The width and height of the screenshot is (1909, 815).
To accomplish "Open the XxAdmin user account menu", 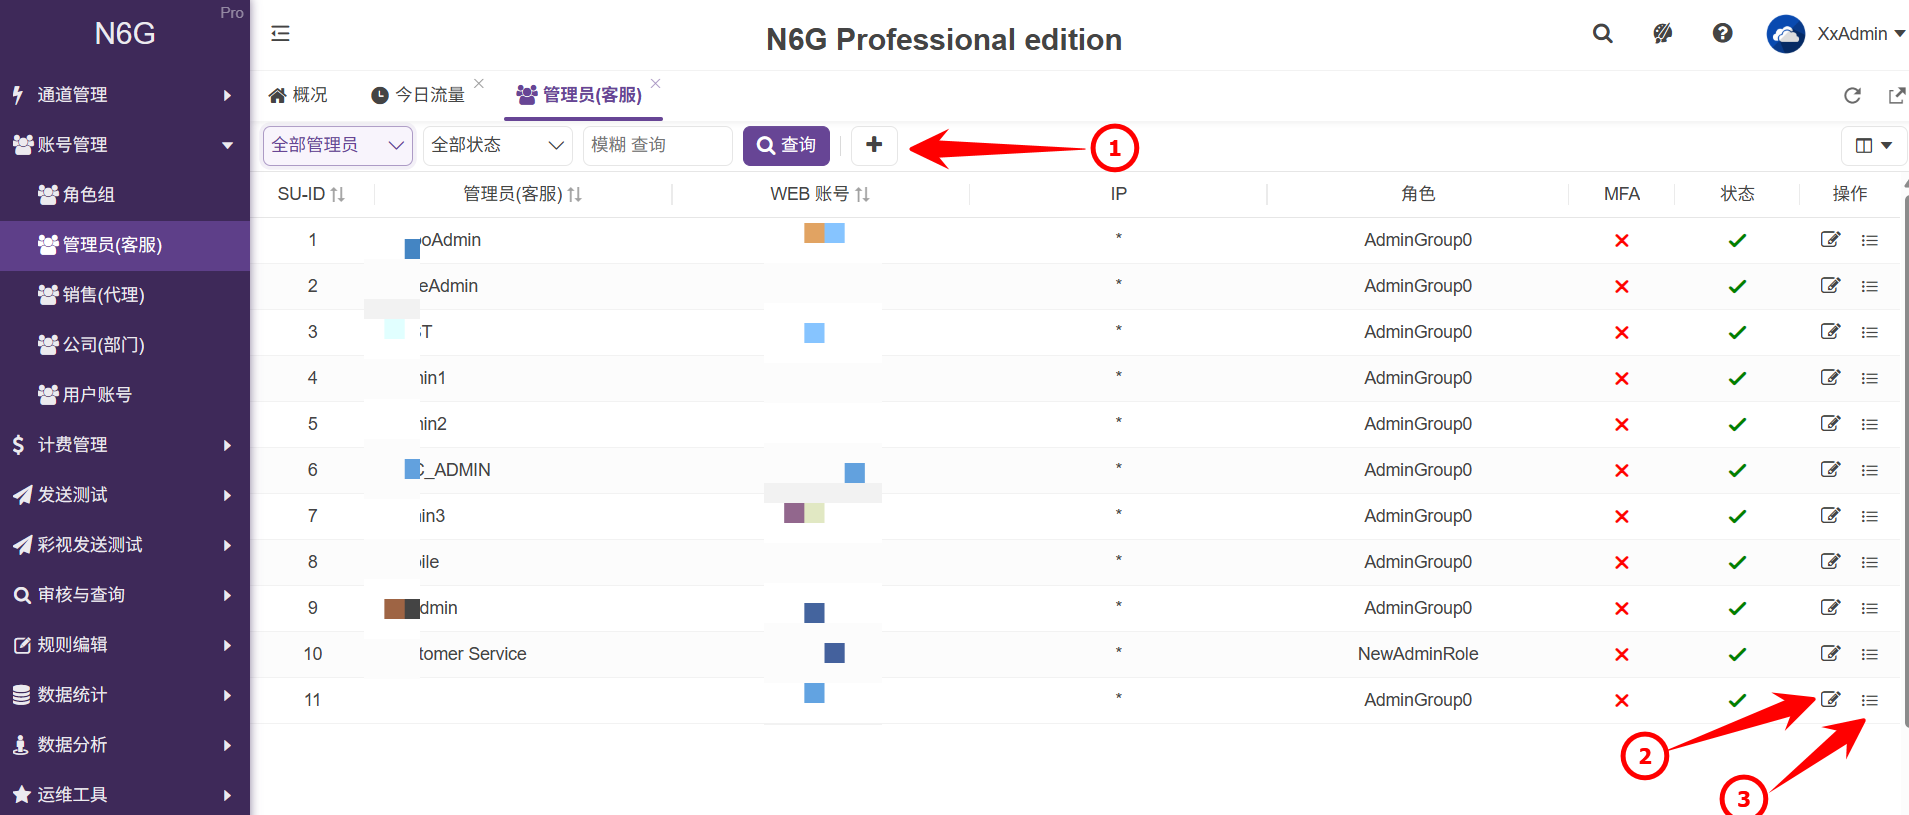I will pos(1839,34).
